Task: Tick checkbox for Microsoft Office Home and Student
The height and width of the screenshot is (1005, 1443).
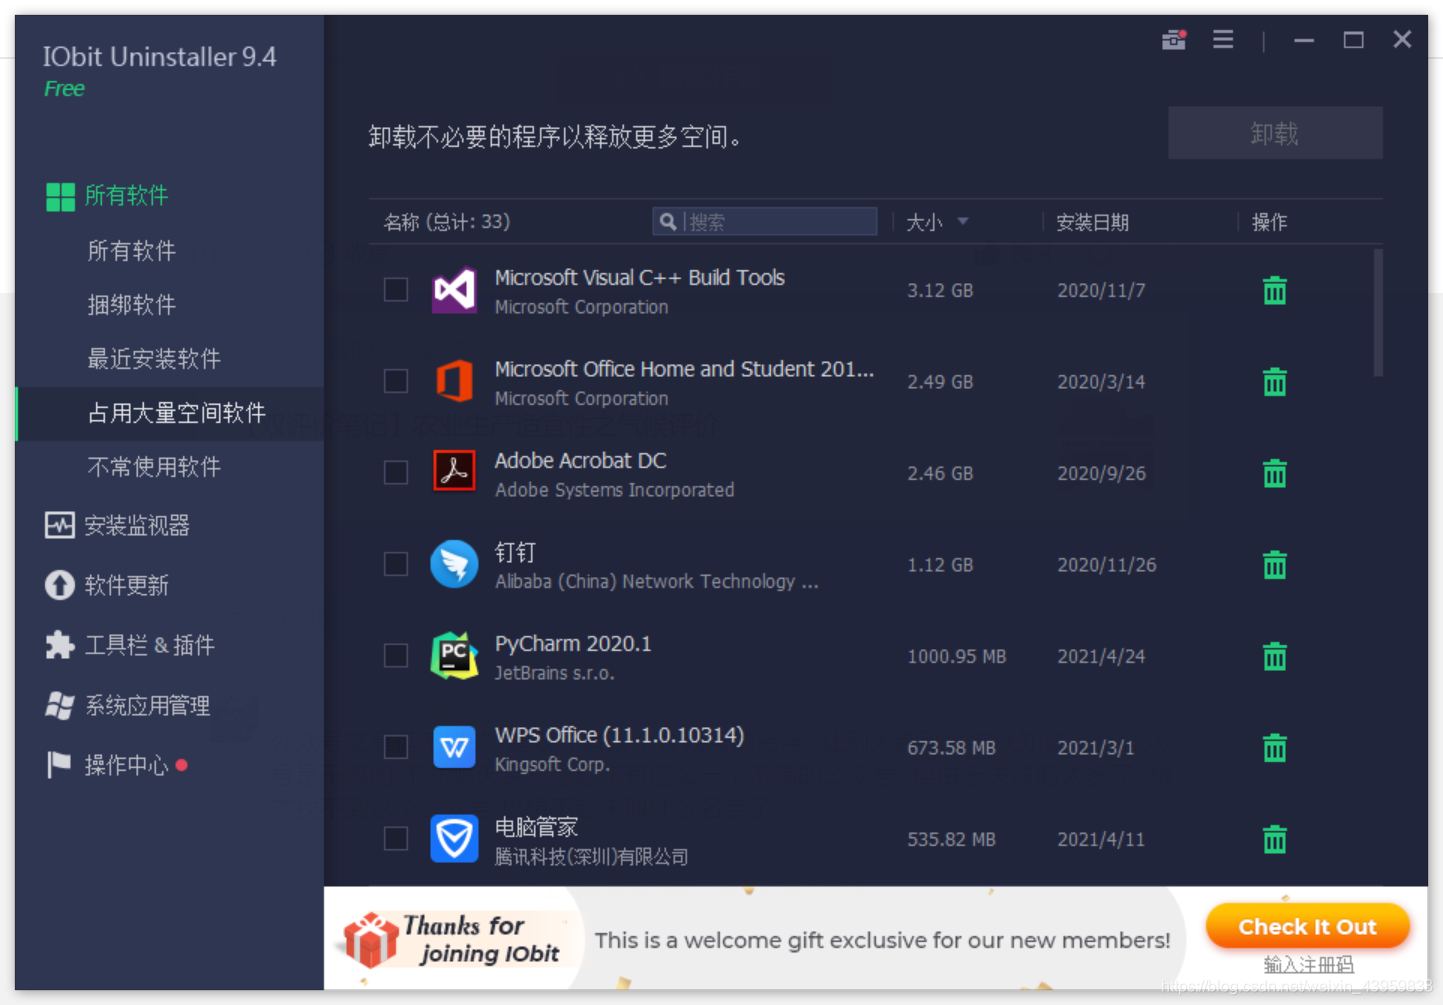Action: (x=396, y=382)
